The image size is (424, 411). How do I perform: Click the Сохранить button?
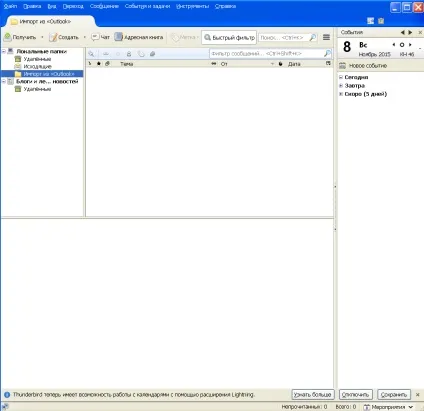point(394,394)
